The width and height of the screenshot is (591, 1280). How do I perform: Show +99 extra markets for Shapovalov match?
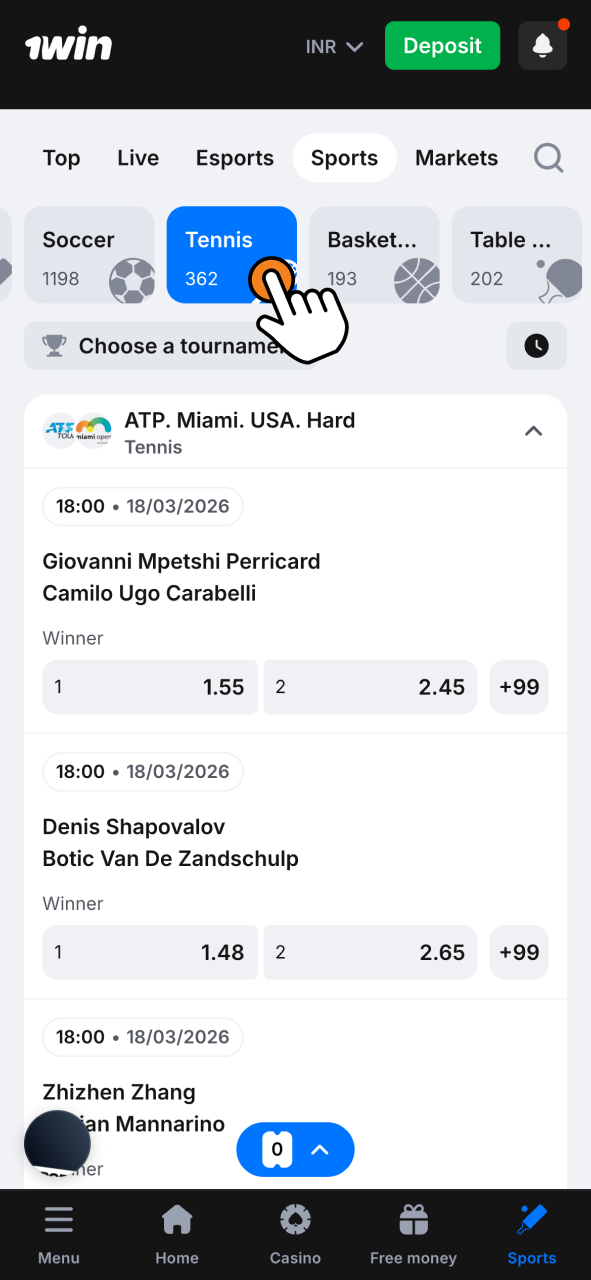pyautogui.click(x=519, y=952)
